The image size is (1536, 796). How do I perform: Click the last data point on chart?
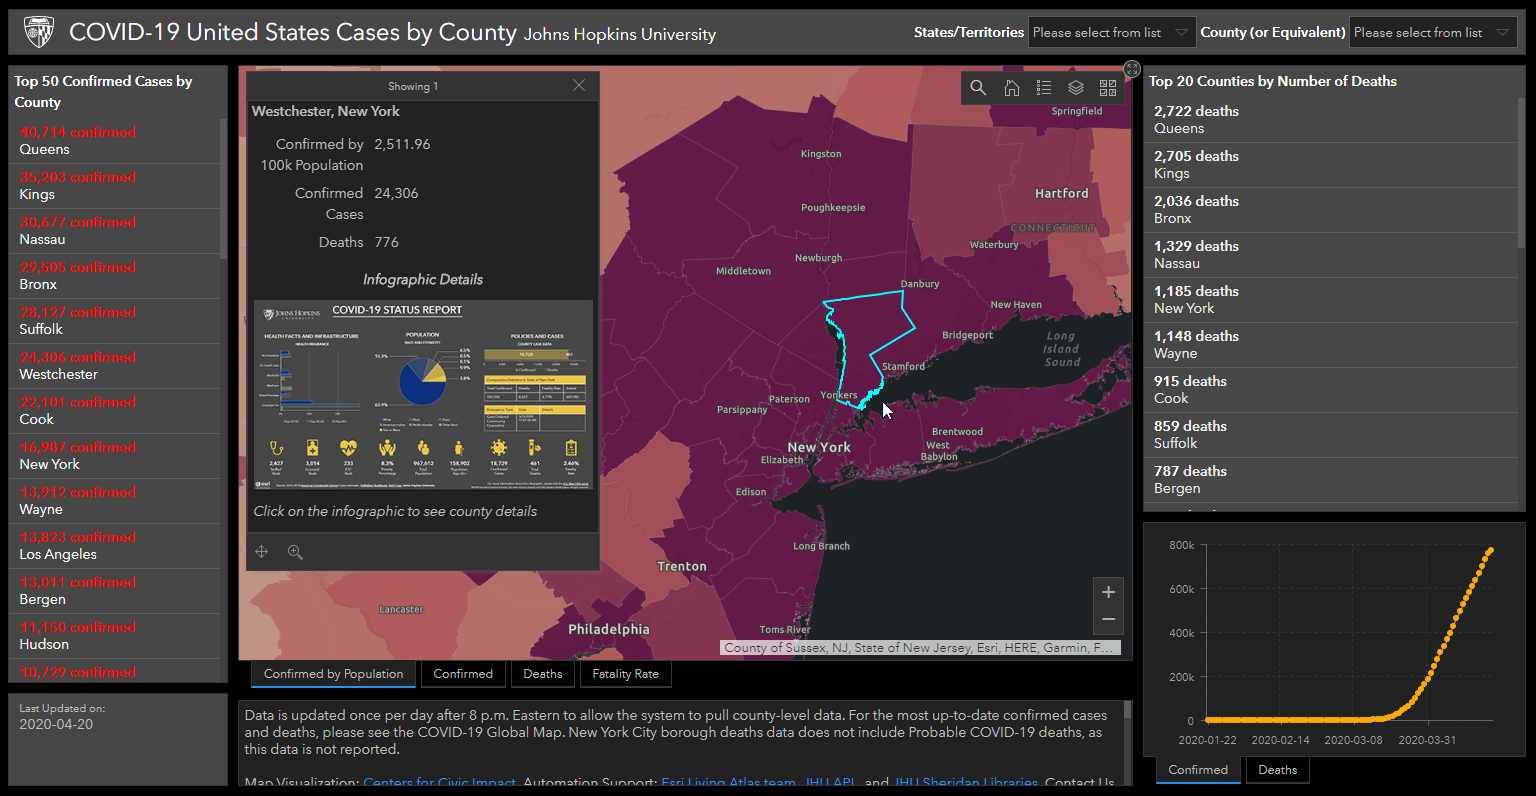[1490, 550]
